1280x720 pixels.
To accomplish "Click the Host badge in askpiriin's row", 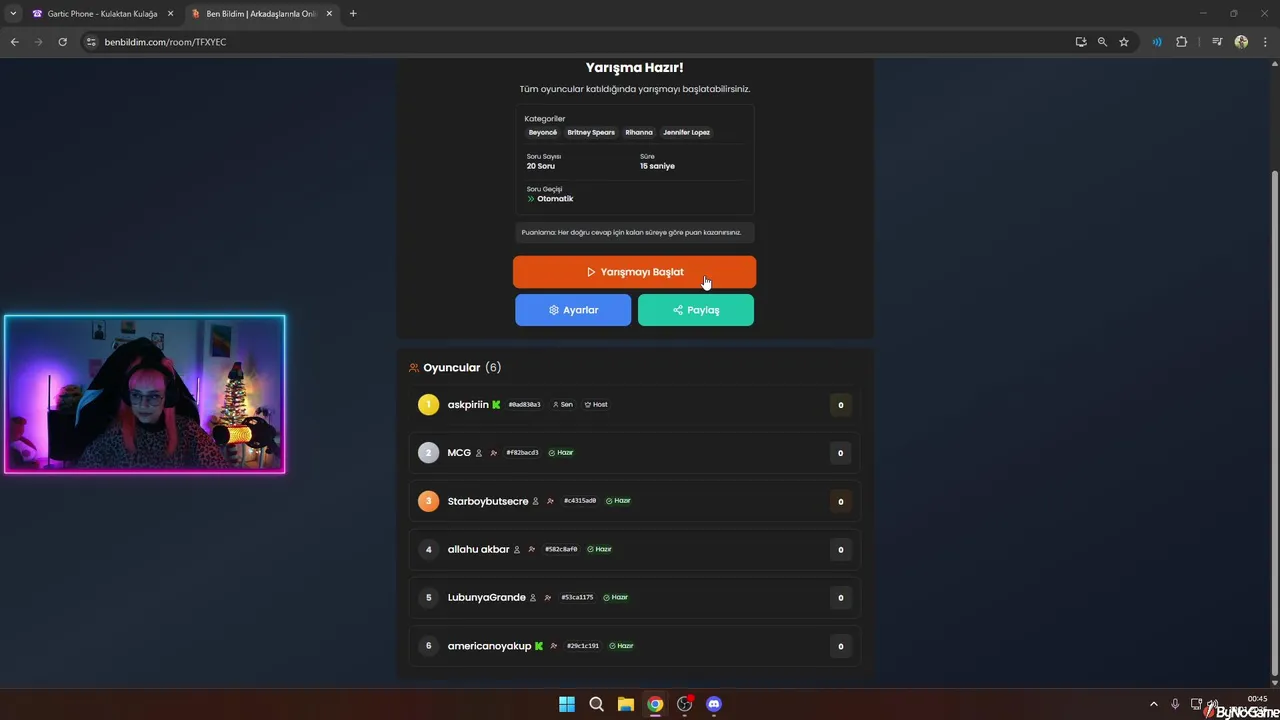I will click(x=596, y=405).
